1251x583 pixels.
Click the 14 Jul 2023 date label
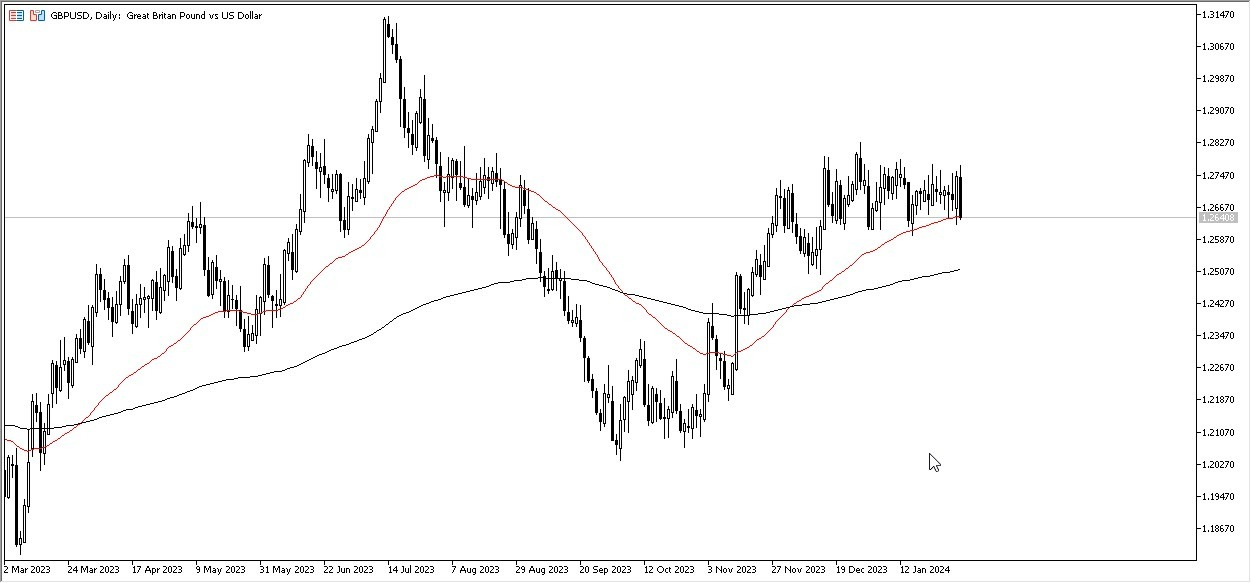click(x=411, y=570)
